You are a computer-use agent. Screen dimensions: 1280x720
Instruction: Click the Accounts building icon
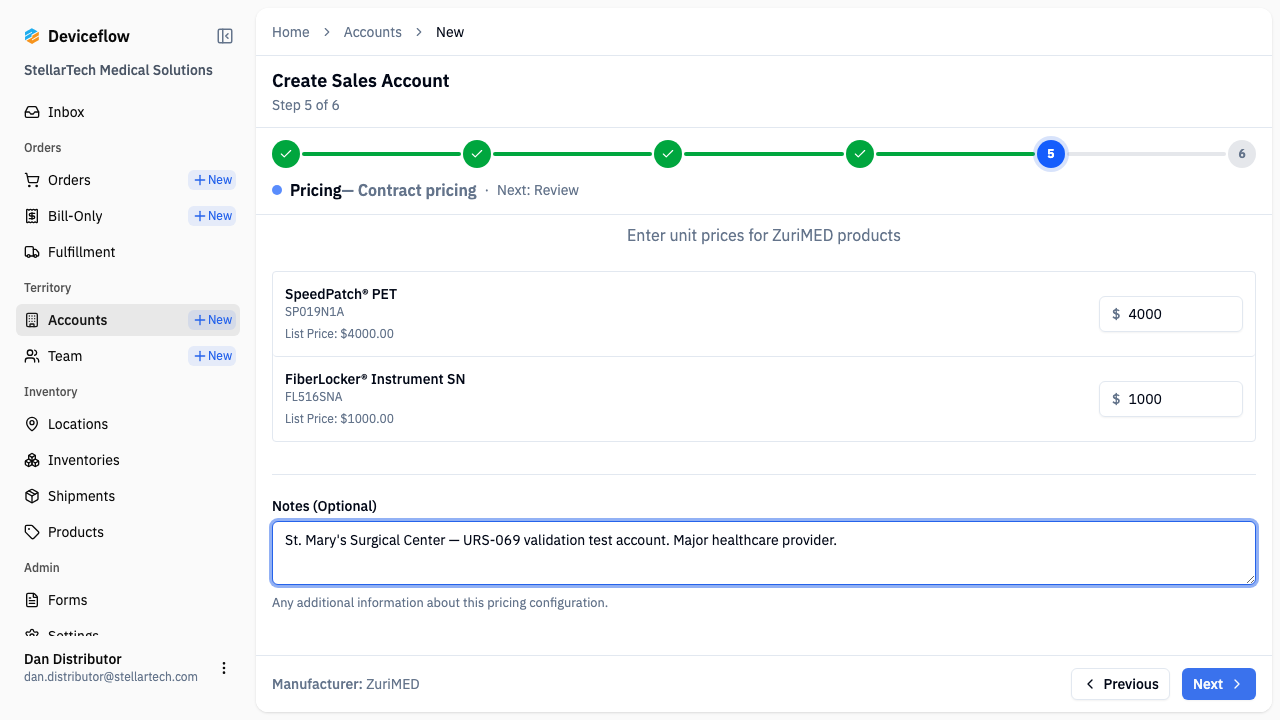pyautogui.click(x=32, y=320)
